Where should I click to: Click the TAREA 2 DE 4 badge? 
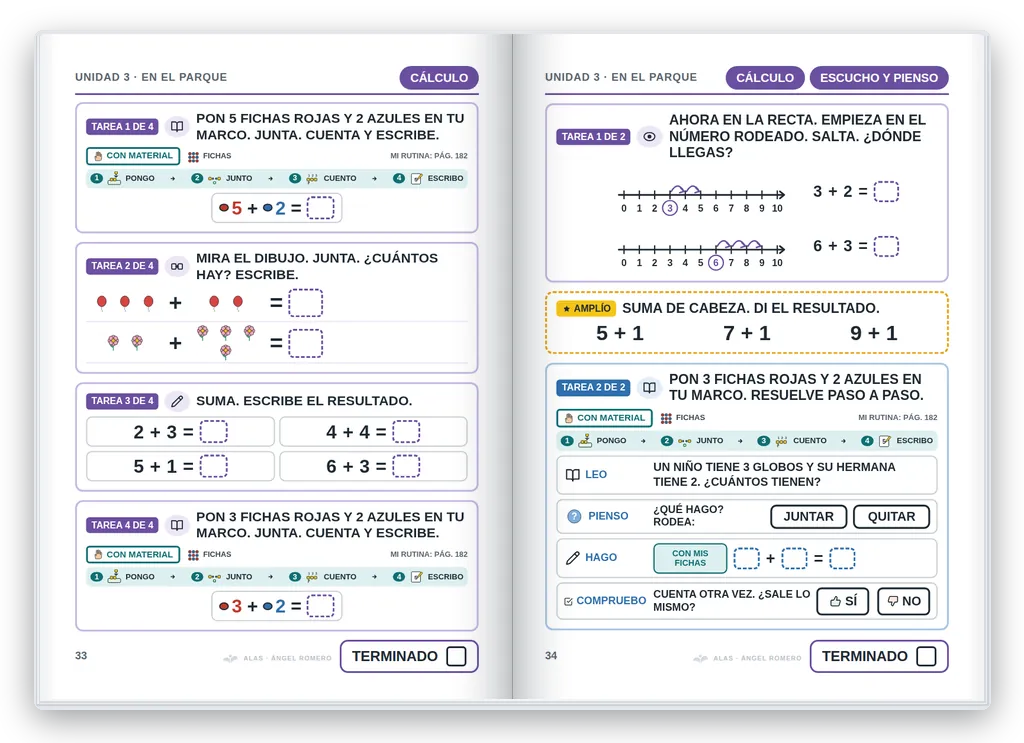[122, 266]
